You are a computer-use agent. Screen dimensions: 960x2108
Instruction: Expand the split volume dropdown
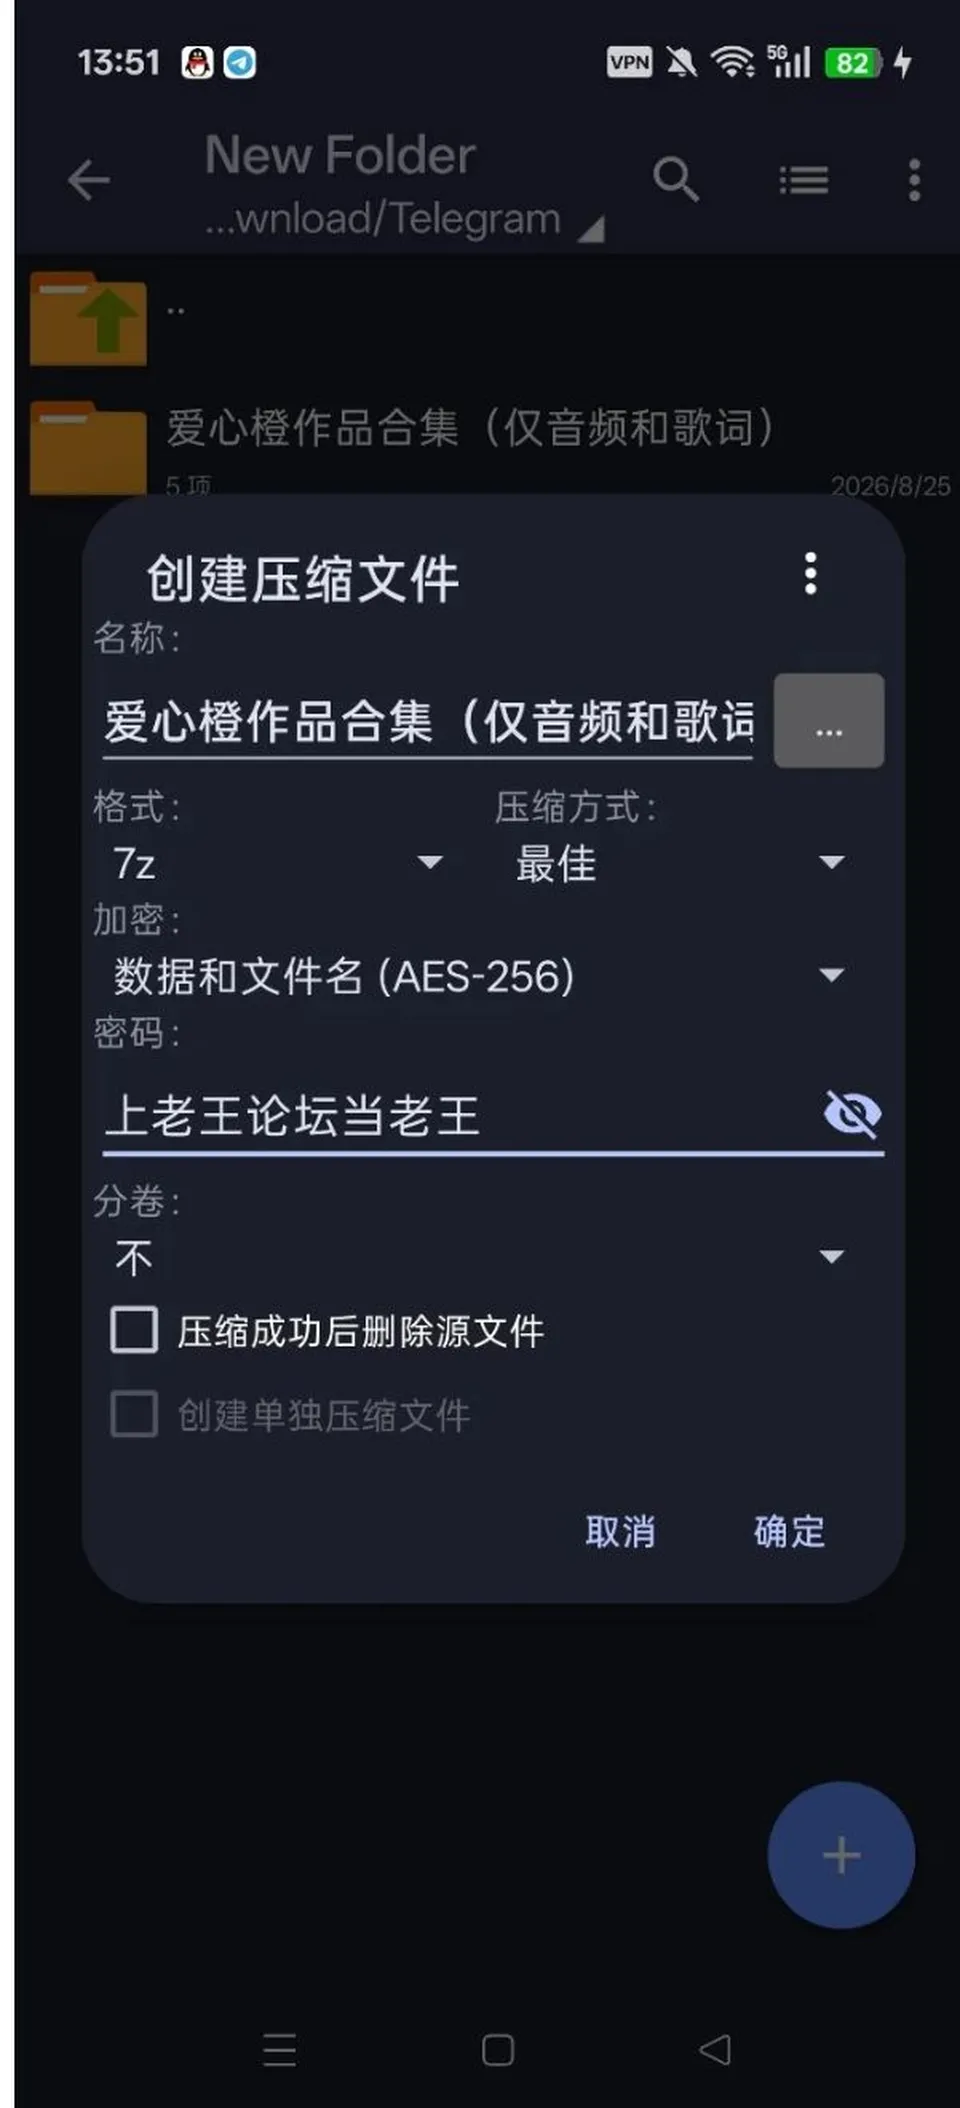point(479,1257)
